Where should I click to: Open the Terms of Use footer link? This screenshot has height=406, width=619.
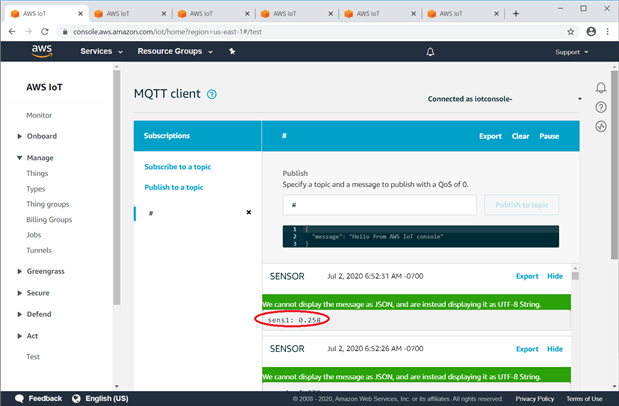pos(584,399)
